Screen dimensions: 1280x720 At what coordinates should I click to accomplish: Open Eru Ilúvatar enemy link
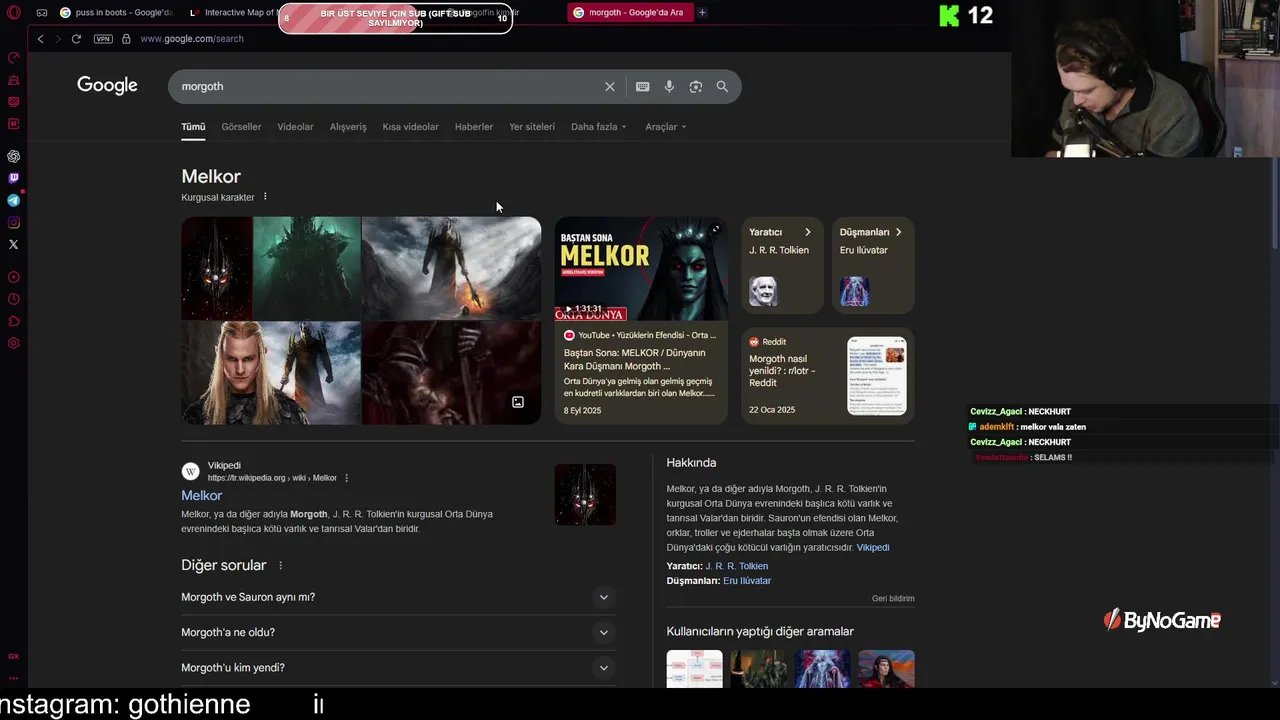click(747, 581)
